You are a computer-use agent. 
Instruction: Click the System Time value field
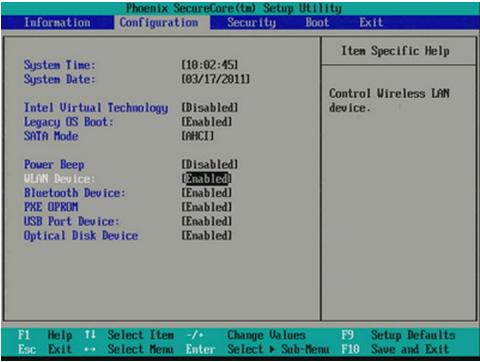tap(210, 65)
